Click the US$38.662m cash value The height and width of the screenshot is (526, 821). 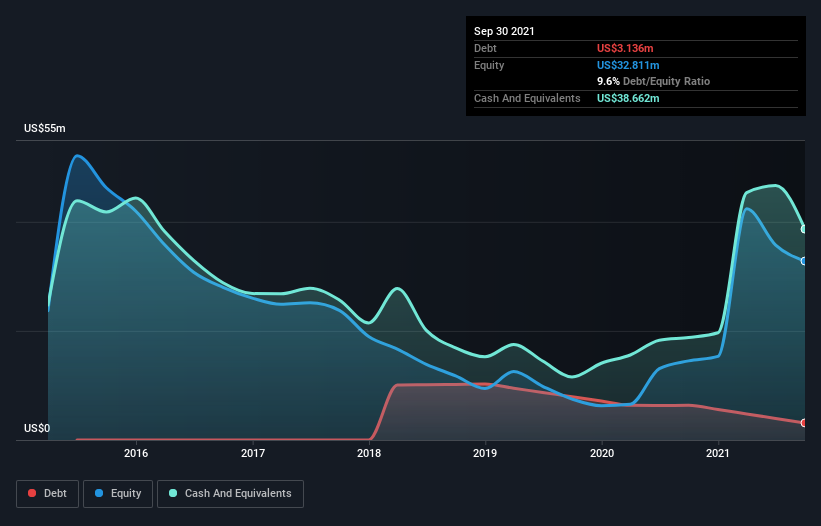(x=628, y=98)
